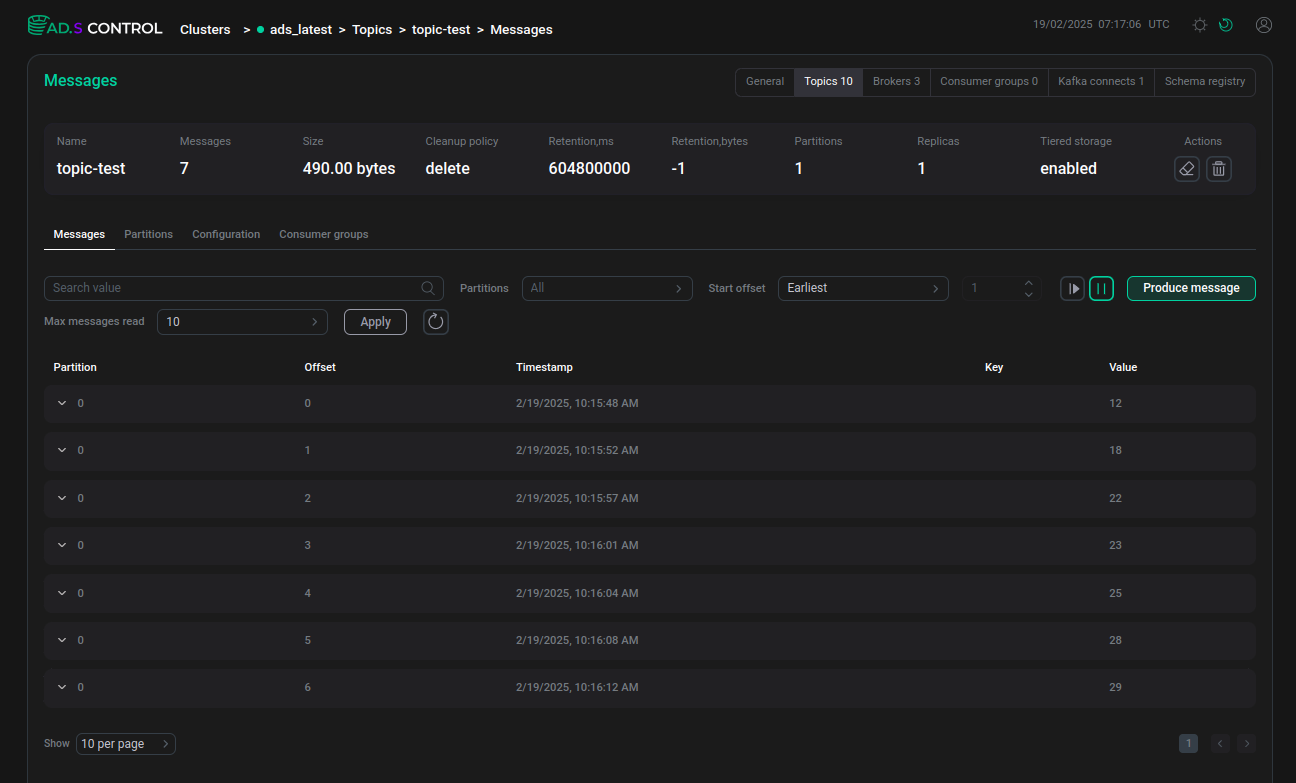Click the Partition column header
Viewport: 1296px width, 783px height.
(x=75, y=367)
